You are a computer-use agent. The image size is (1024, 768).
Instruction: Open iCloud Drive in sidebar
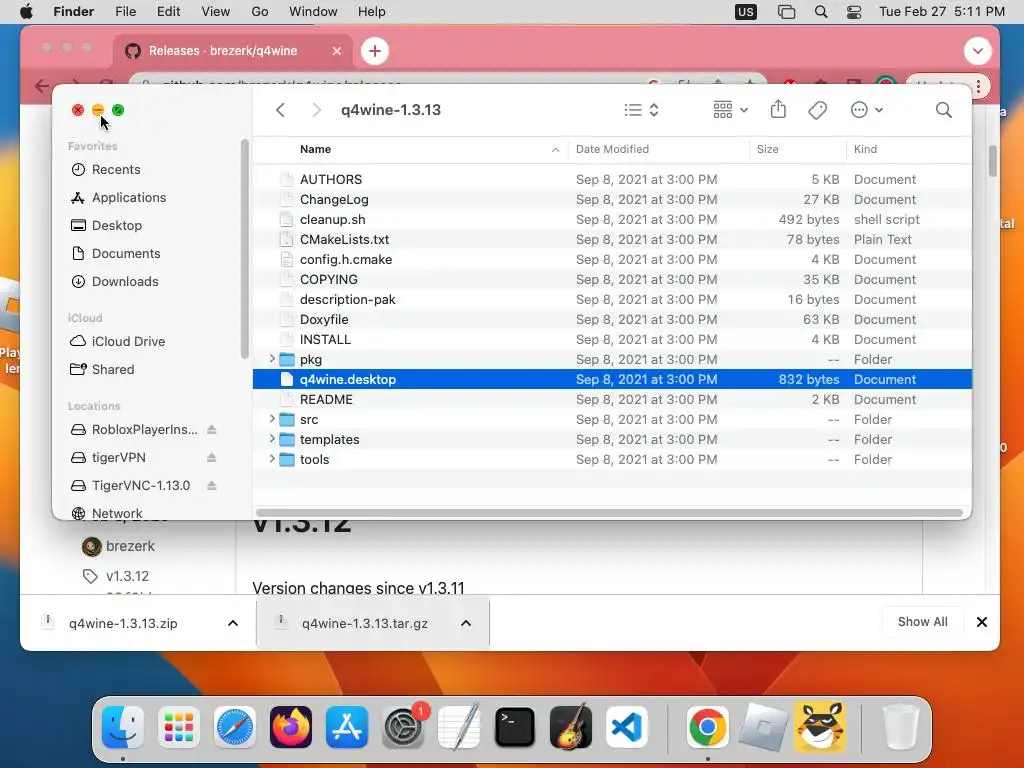tap(128, 342)
